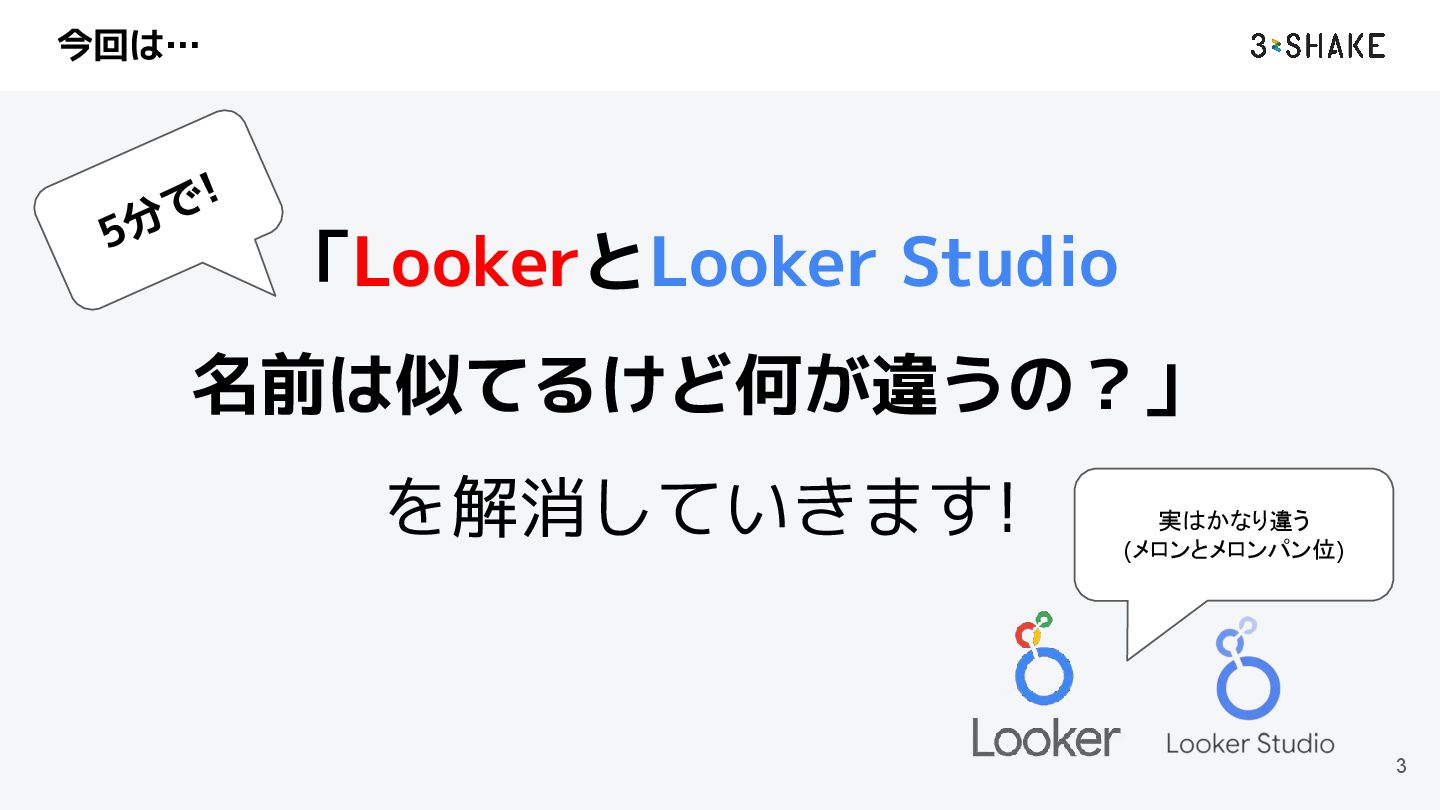Image resolution: width=1440 pixels, height=810 pixels.
Task: Click the slide page number 3
Action: click(1401, 767)
